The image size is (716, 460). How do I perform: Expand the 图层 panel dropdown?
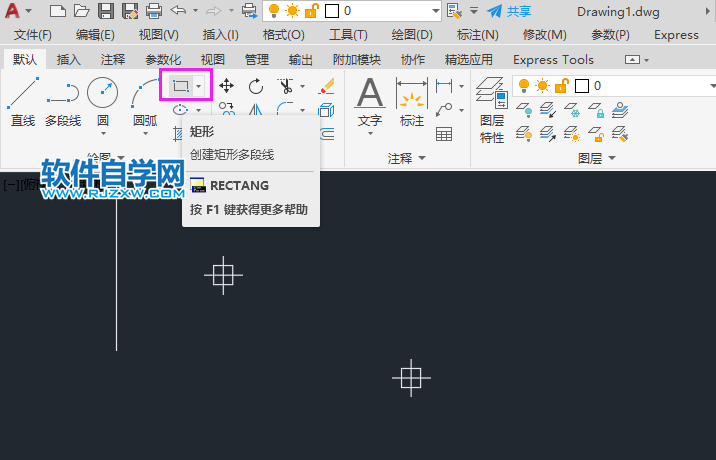(x=612, y=158)
